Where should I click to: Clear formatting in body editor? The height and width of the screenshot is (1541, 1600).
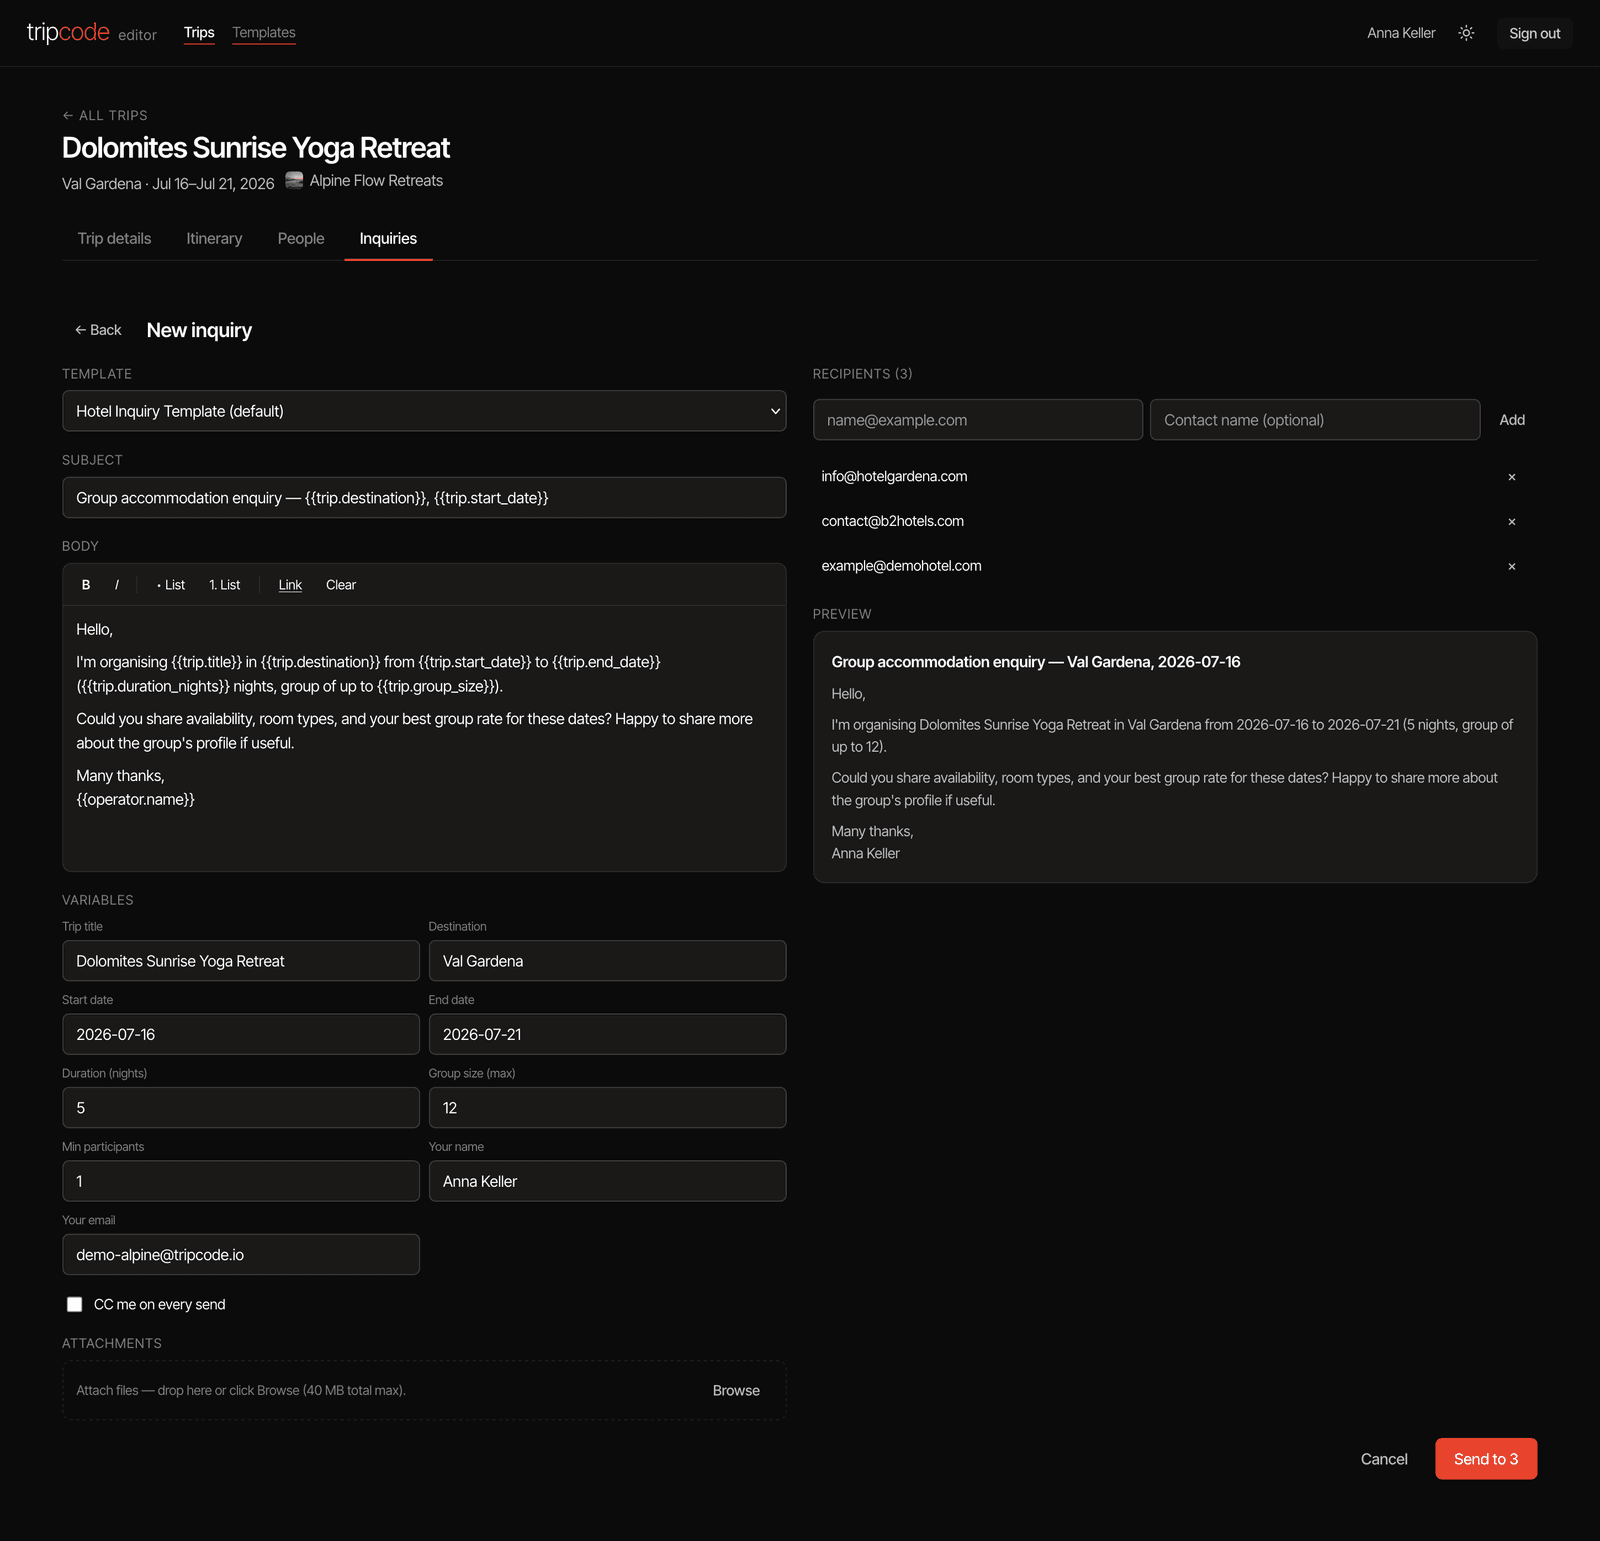[341, 585]
